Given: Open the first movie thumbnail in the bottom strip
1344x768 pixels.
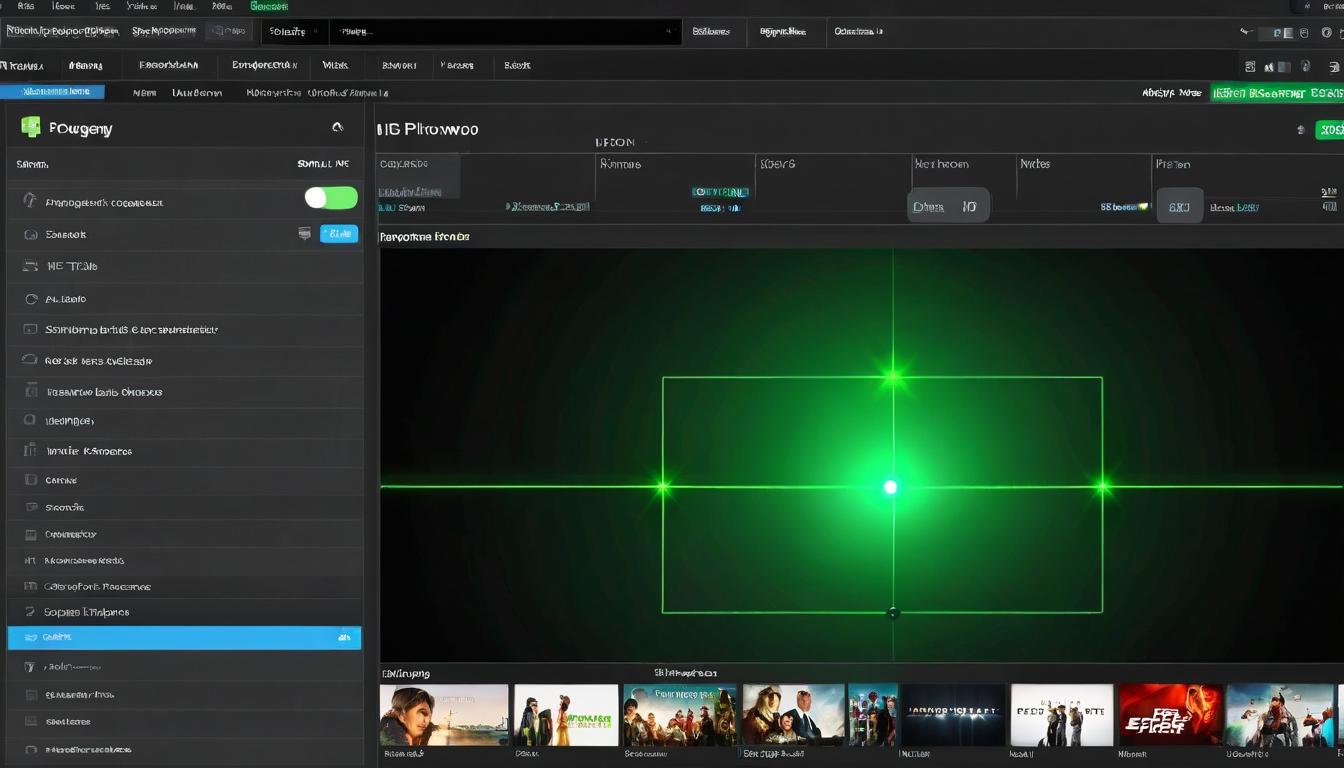Looking at the screenshot, I should [x=444, y=715].
